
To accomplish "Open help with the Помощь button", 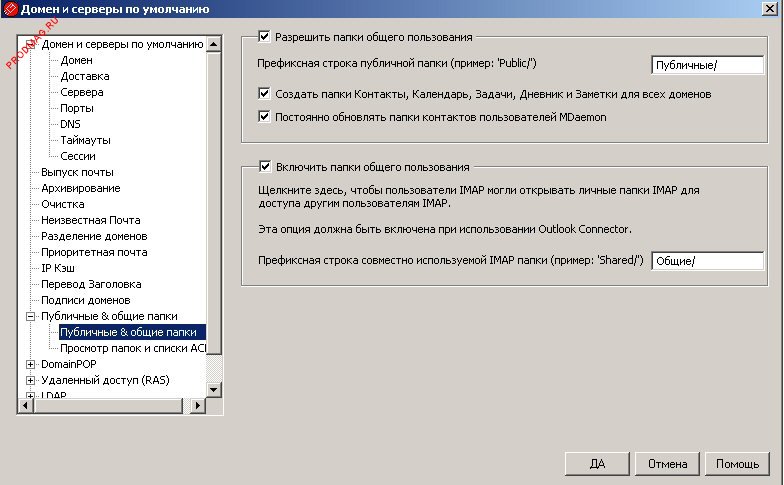I will [738, 464].
